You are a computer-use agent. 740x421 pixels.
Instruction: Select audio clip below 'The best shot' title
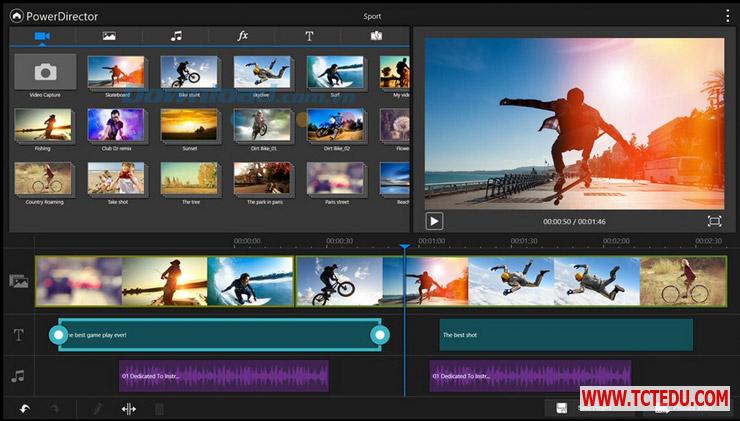(x=530, y=376)
